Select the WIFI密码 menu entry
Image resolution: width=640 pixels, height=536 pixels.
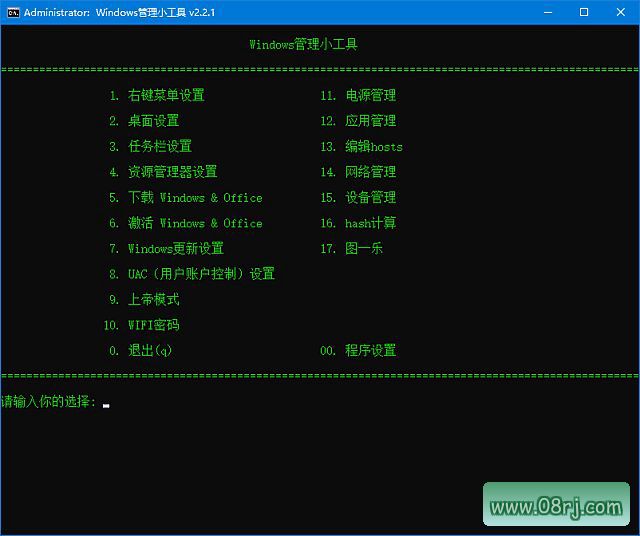(x=153, y=325)
